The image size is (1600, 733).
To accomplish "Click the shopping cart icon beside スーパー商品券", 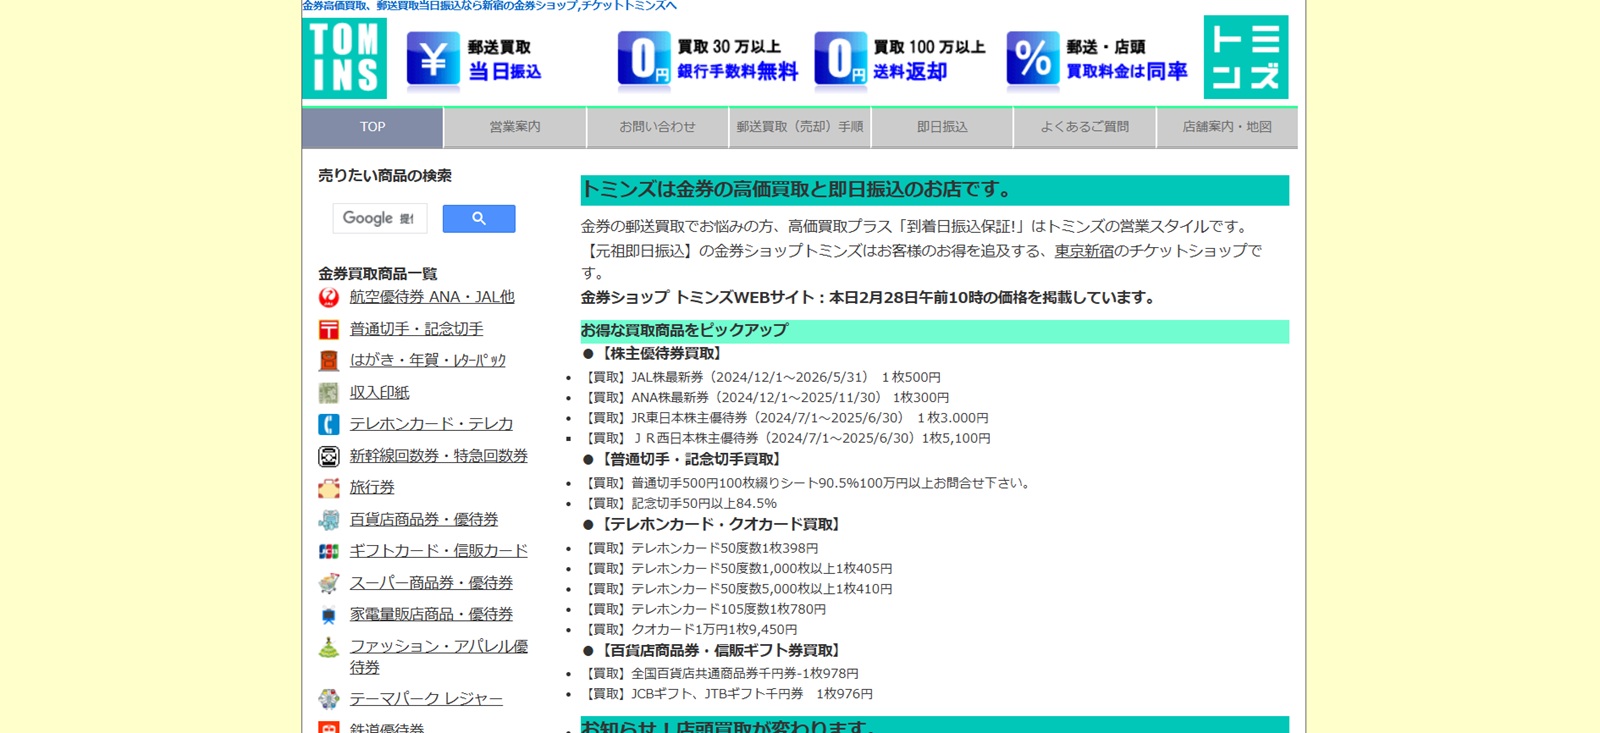I will click(328, 583).
